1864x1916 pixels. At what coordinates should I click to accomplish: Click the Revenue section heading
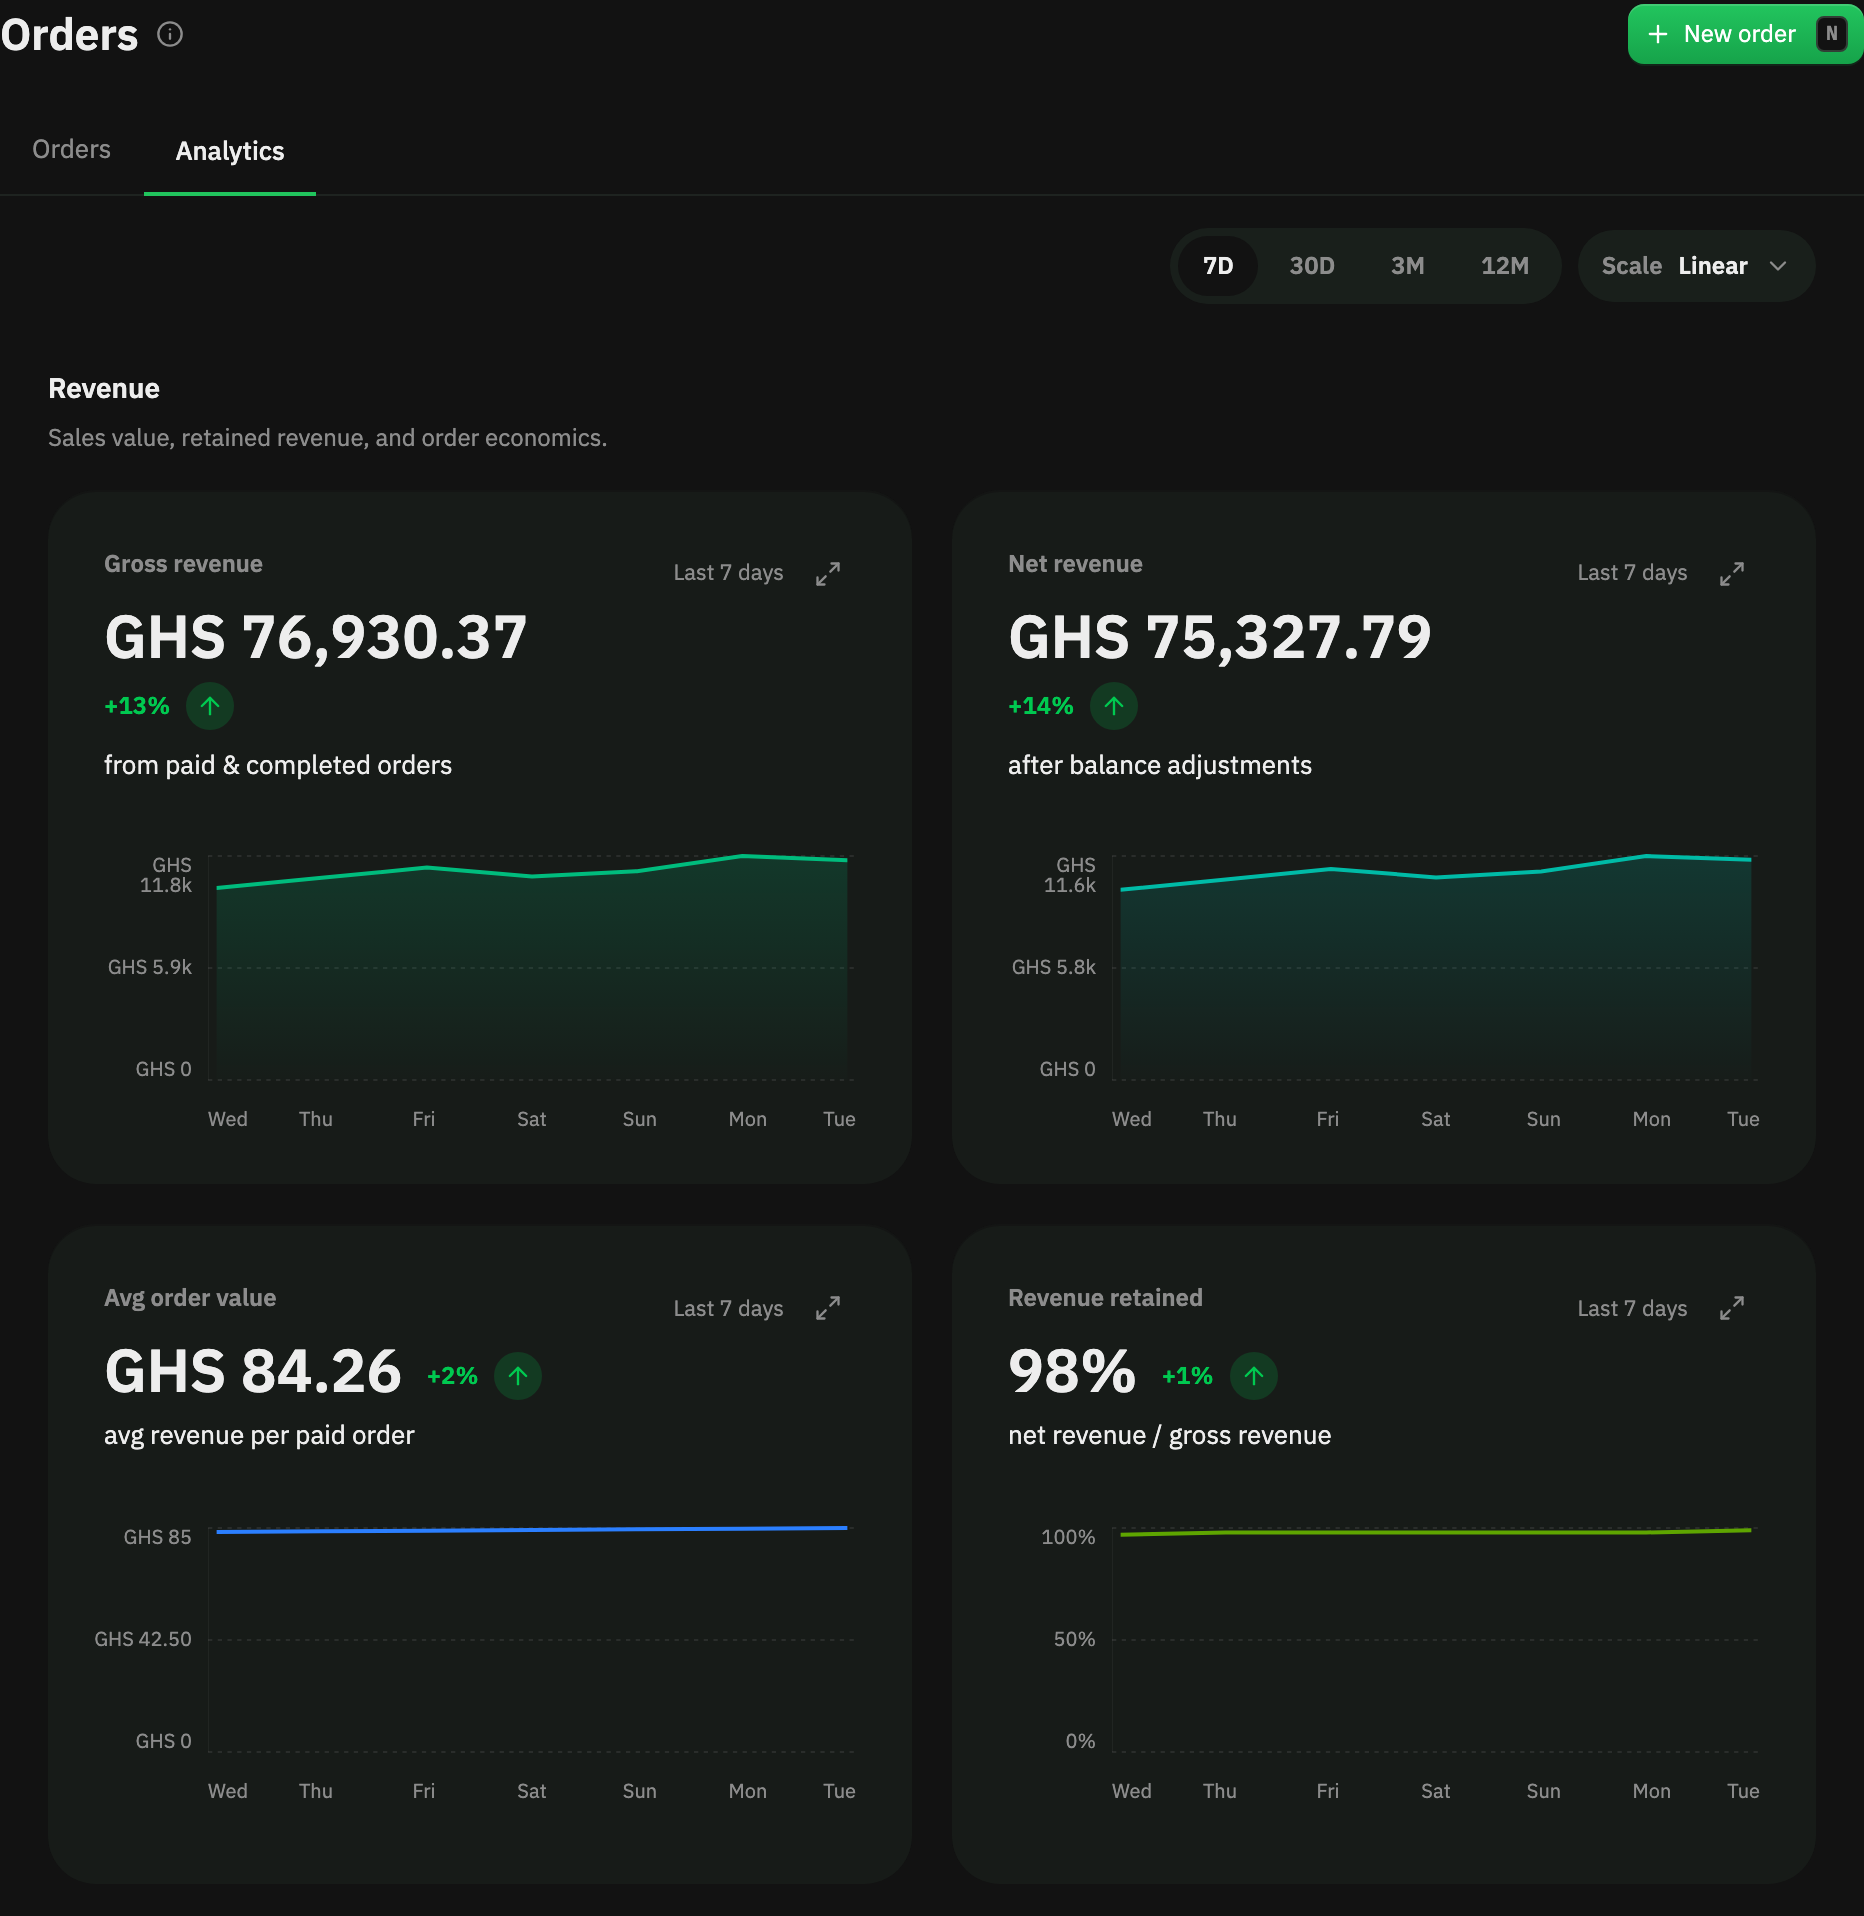(x=104, y=389)
